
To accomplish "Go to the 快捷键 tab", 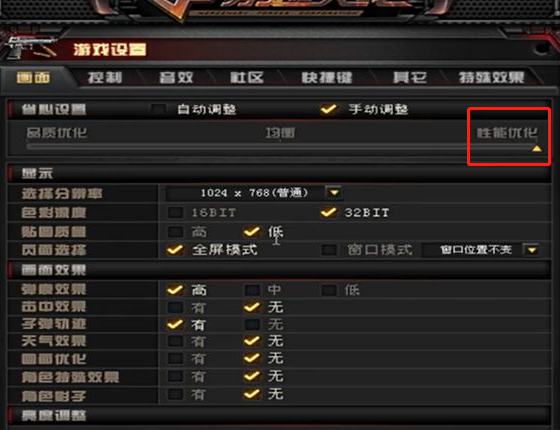I will click(327, 77).
